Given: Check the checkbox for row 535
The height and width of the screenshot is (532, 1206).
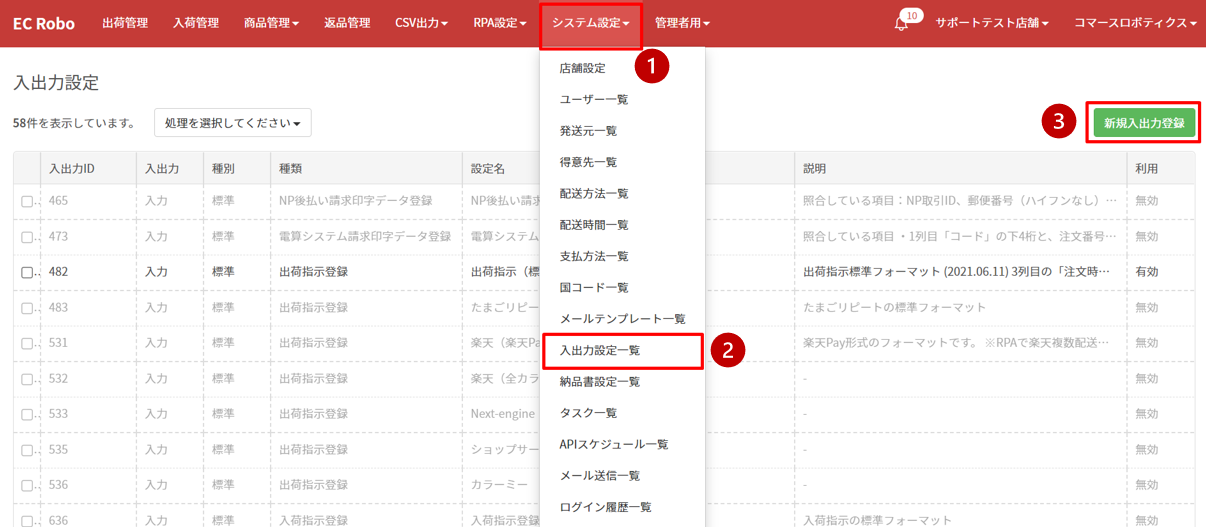Looking at the screenshot, I should [27, 450].
